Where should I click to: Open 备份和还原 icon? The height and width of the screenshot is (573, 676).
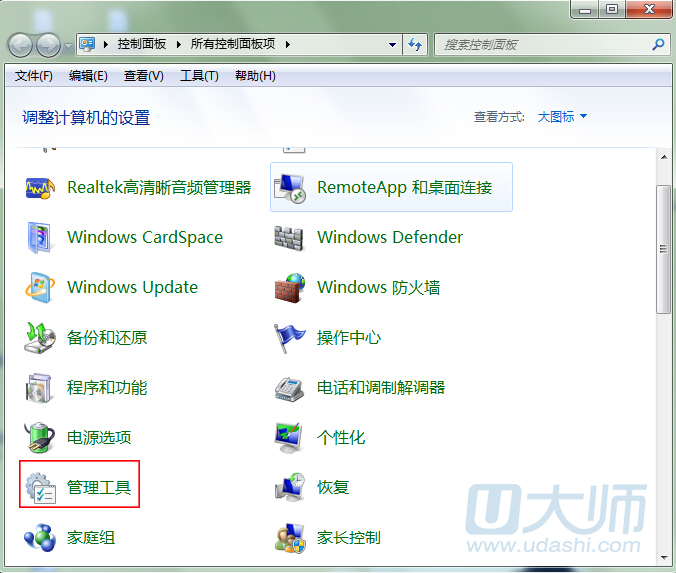click(40, 338)
